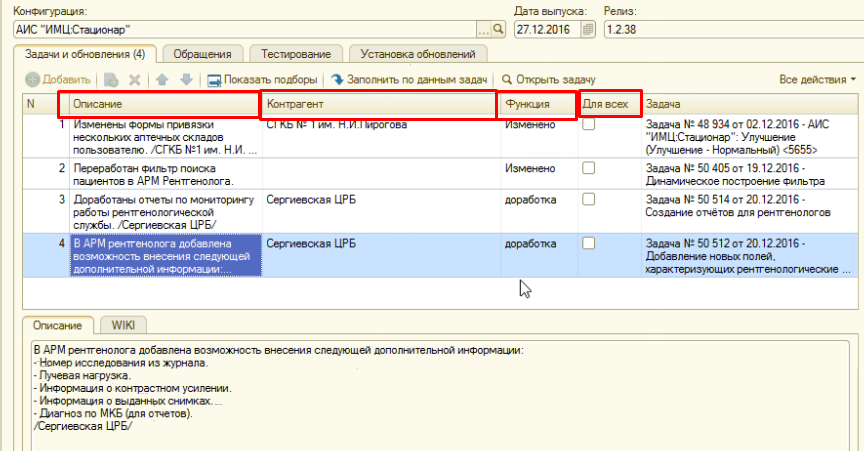Move row up with the up arrow icon
The width and height of the screenshot is (864, 451).
pos(162,80)
